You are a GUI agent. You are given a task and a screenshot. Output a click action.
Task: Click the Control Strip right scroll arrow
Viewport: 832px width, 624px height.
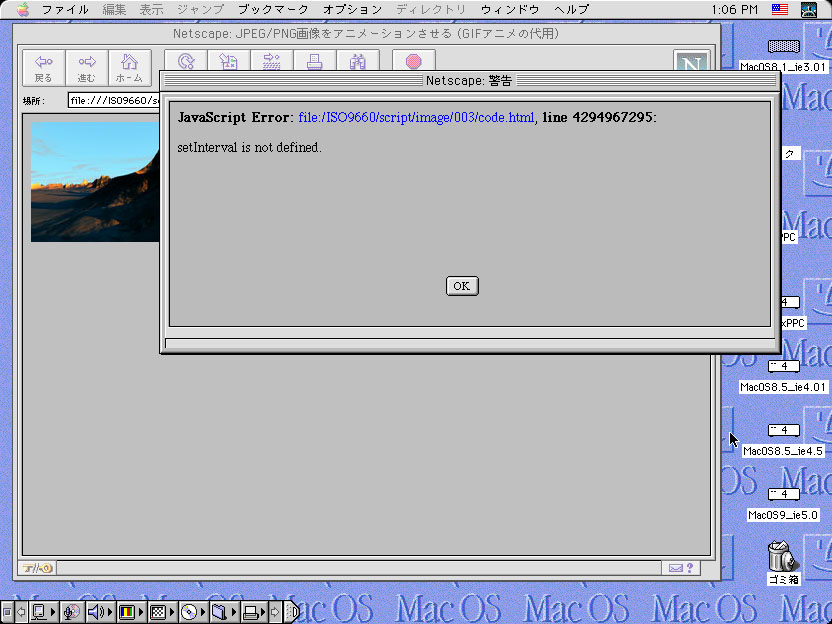[x=275, y=612]
